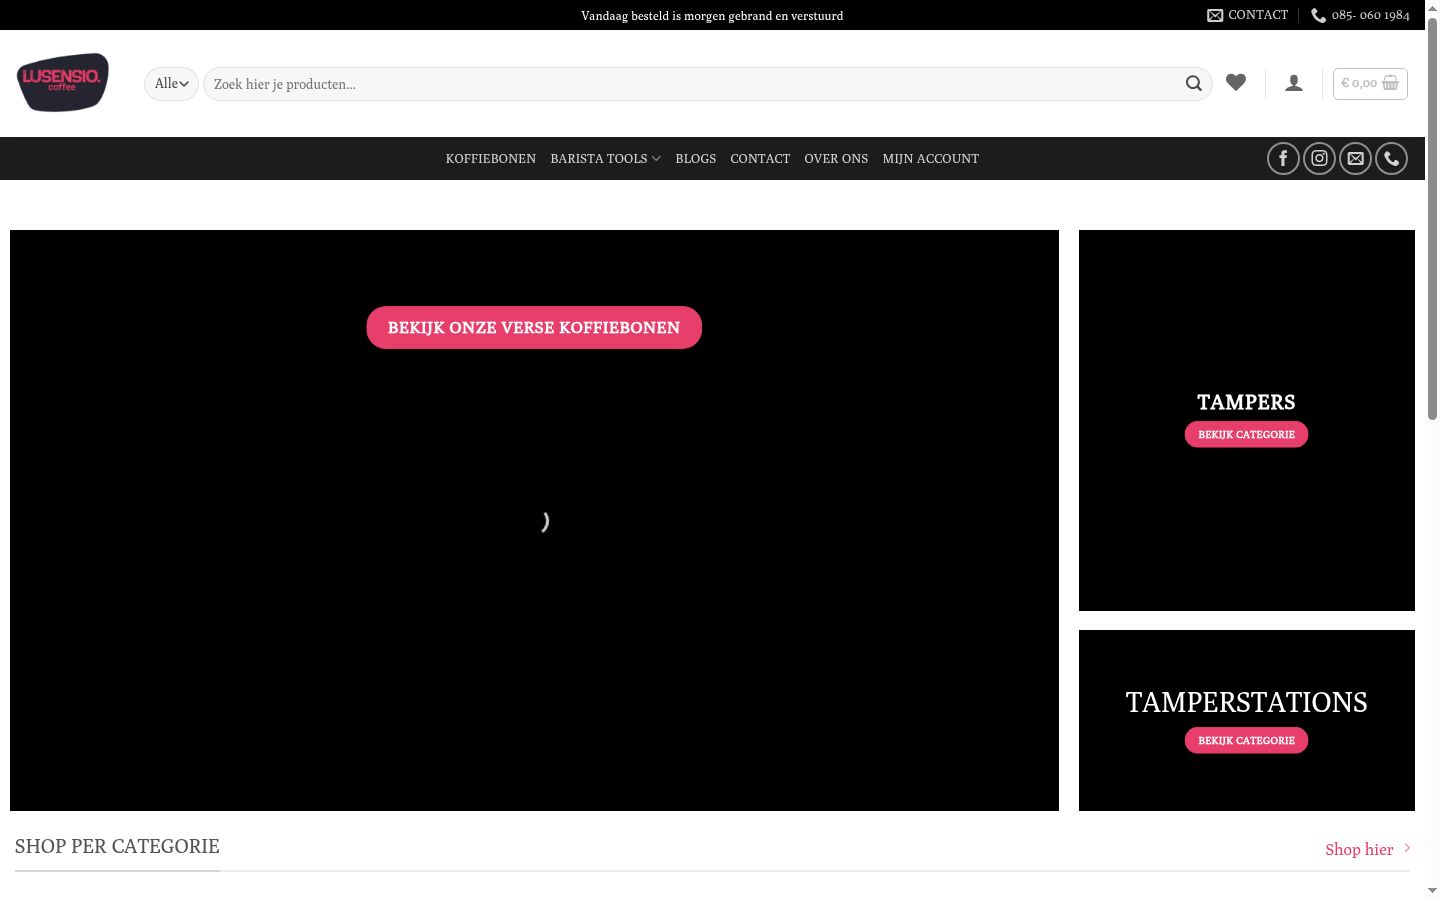Follow the Shop hier link
1440x900 pixels.
[x=1368, y=849]
